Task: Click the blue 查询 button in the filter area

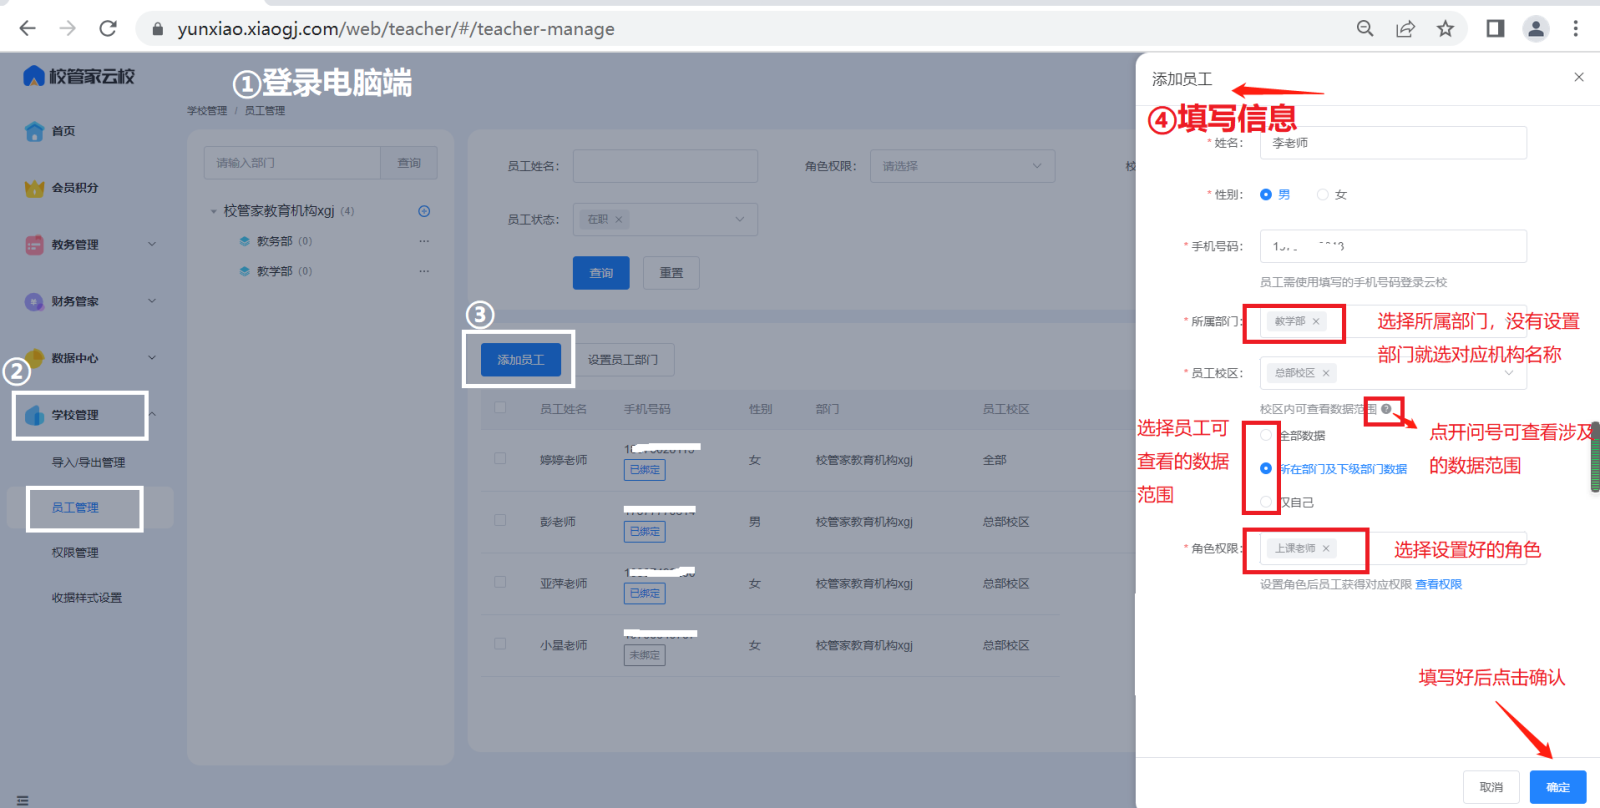Action: point(601,273)
